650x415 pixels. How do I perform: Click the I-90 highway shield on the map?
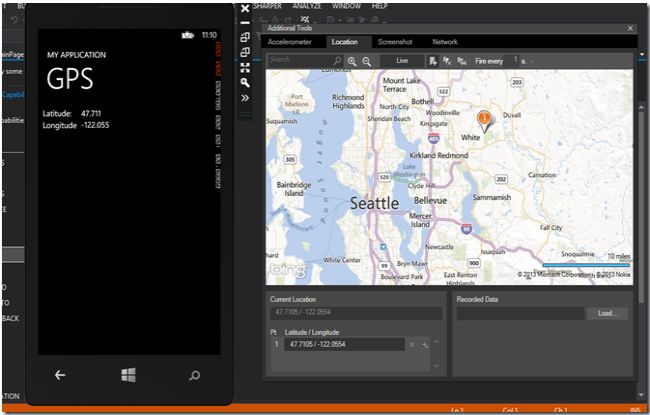click(x=467, y=228)
